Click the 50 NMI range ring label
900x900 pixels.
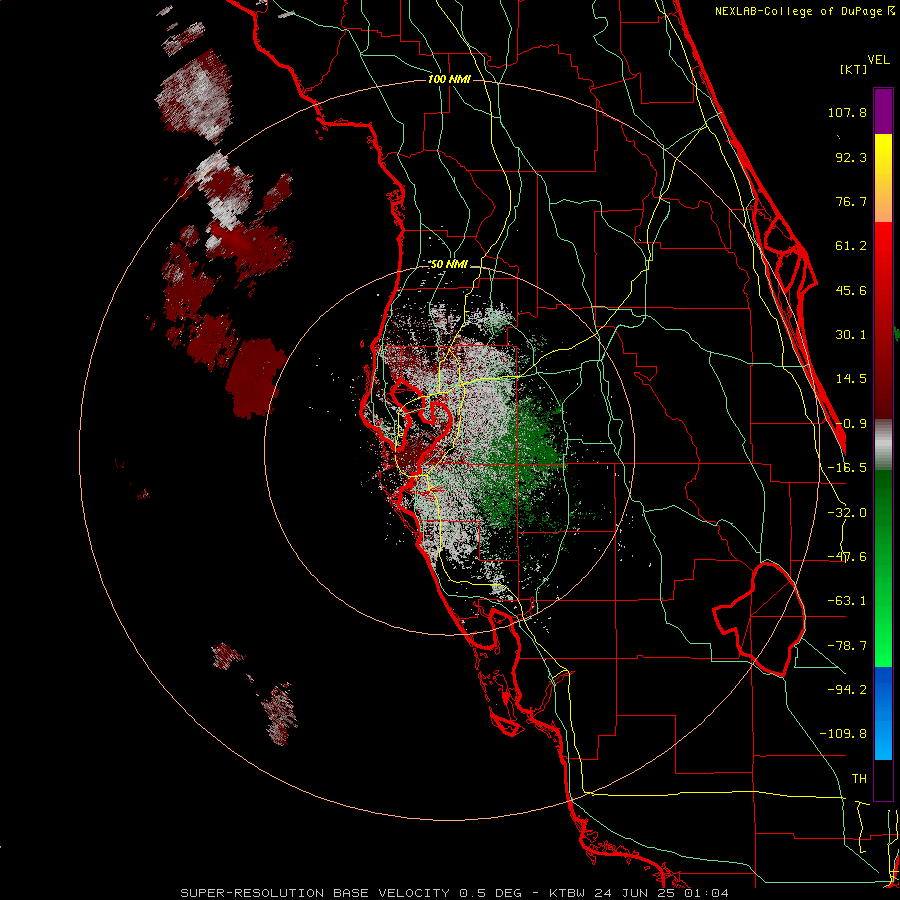449,264
